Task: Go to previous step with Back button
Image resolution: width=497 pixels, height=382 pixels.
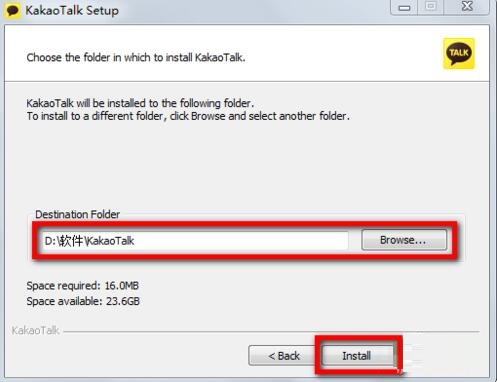Action: 284,356
